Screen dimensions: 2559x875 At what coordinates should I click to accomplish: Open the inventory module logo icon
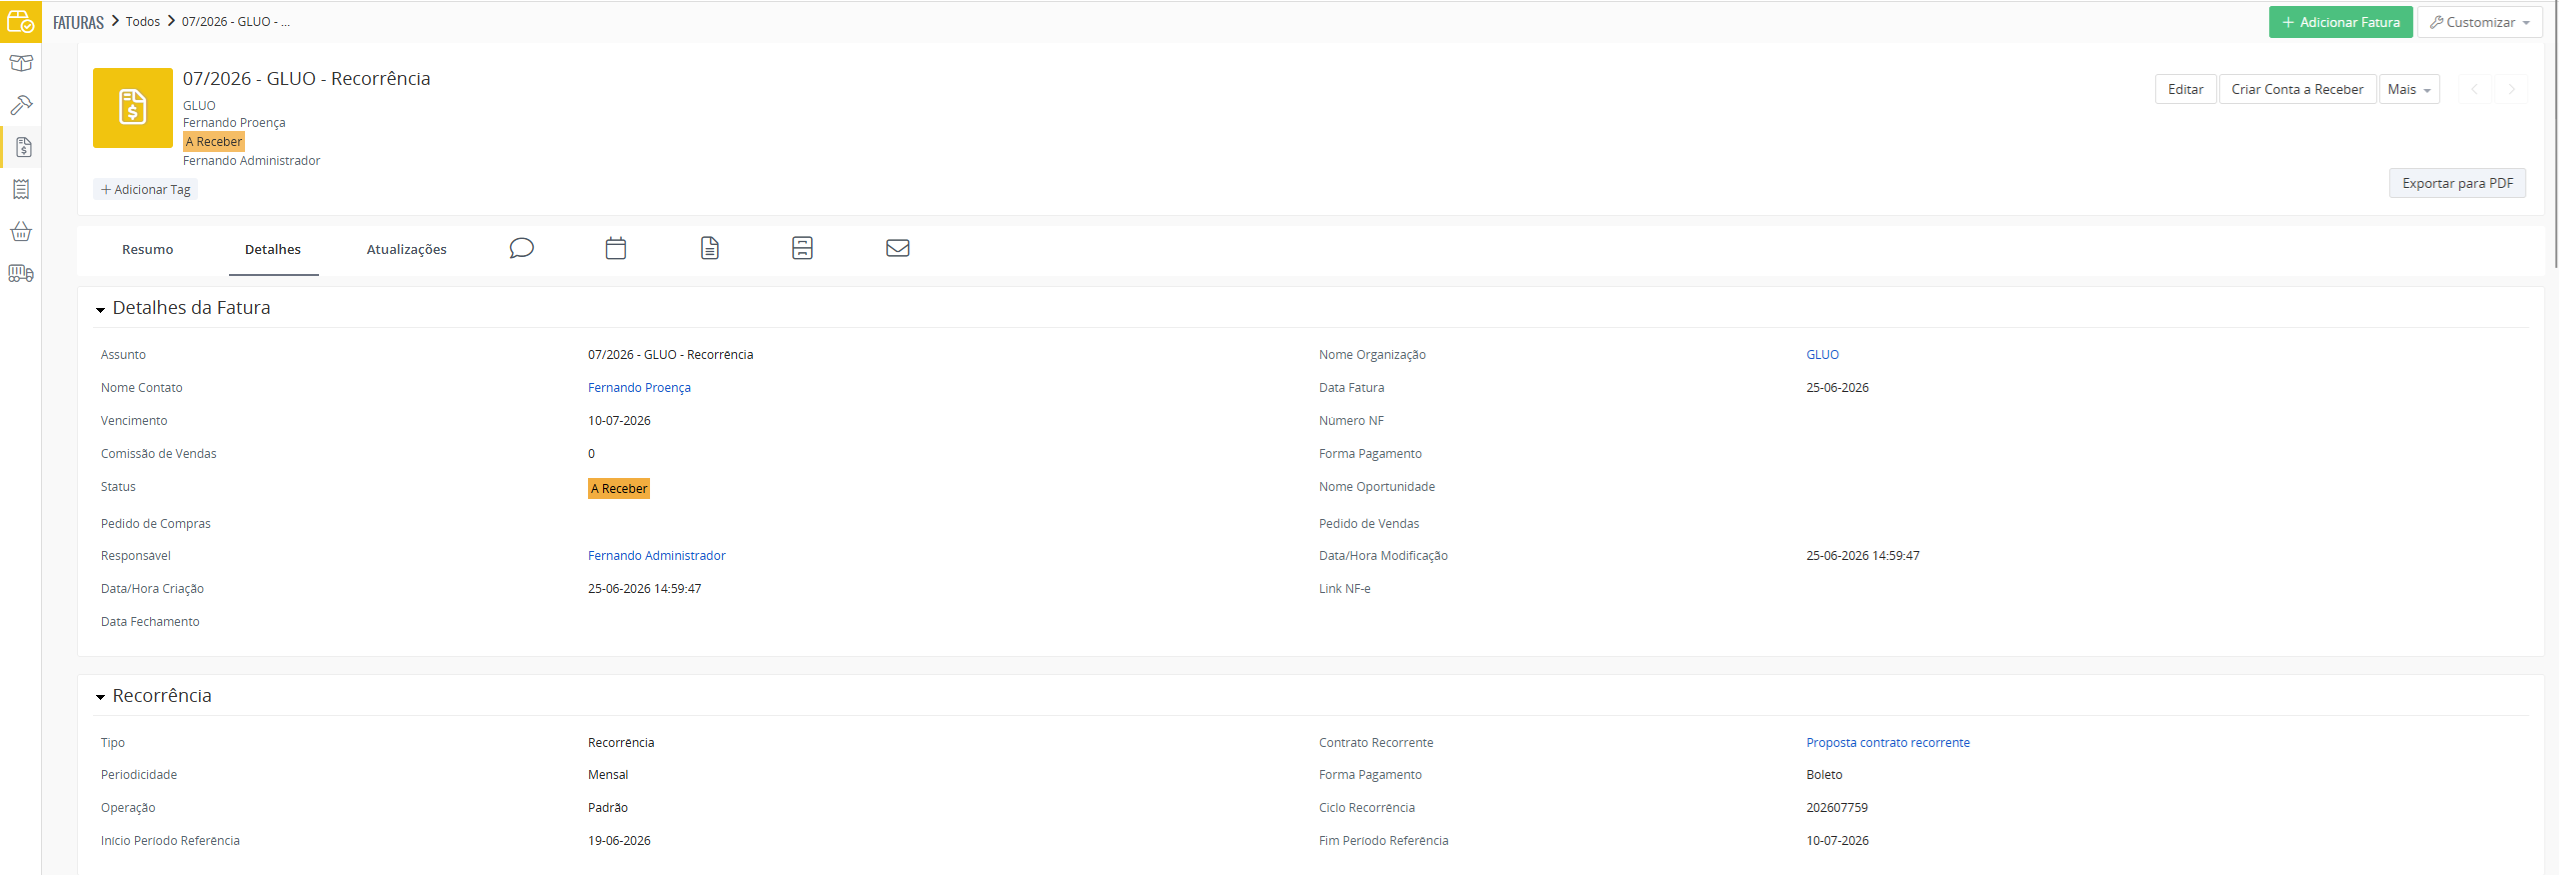[x=20, y=21]
